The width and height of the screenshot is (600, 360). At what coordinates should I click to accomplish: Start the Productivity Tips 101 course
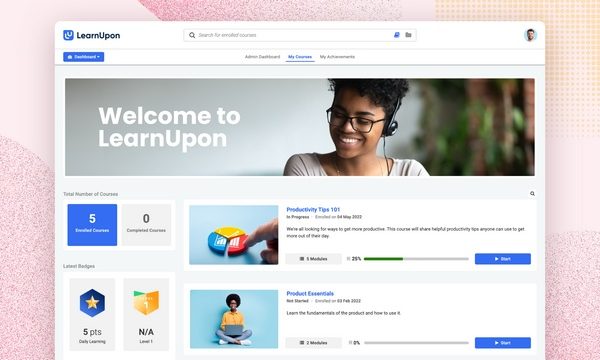coord(503,259)
